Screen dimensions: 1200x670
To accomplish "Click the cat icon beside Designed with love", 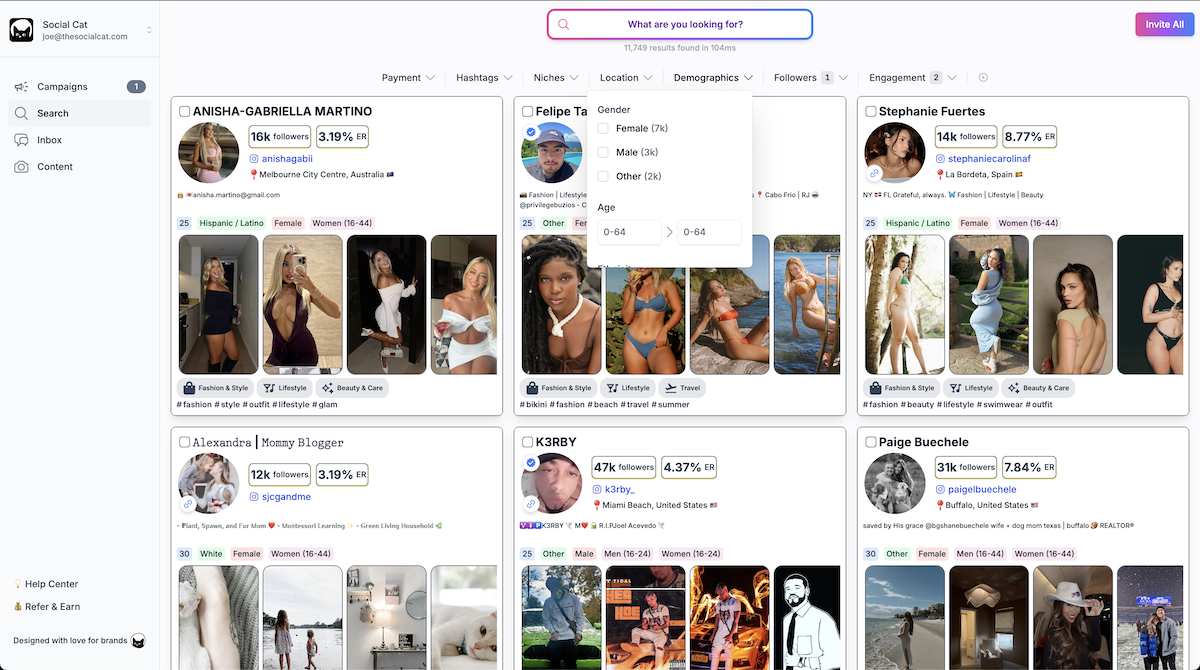I will (x=138, y=641).
